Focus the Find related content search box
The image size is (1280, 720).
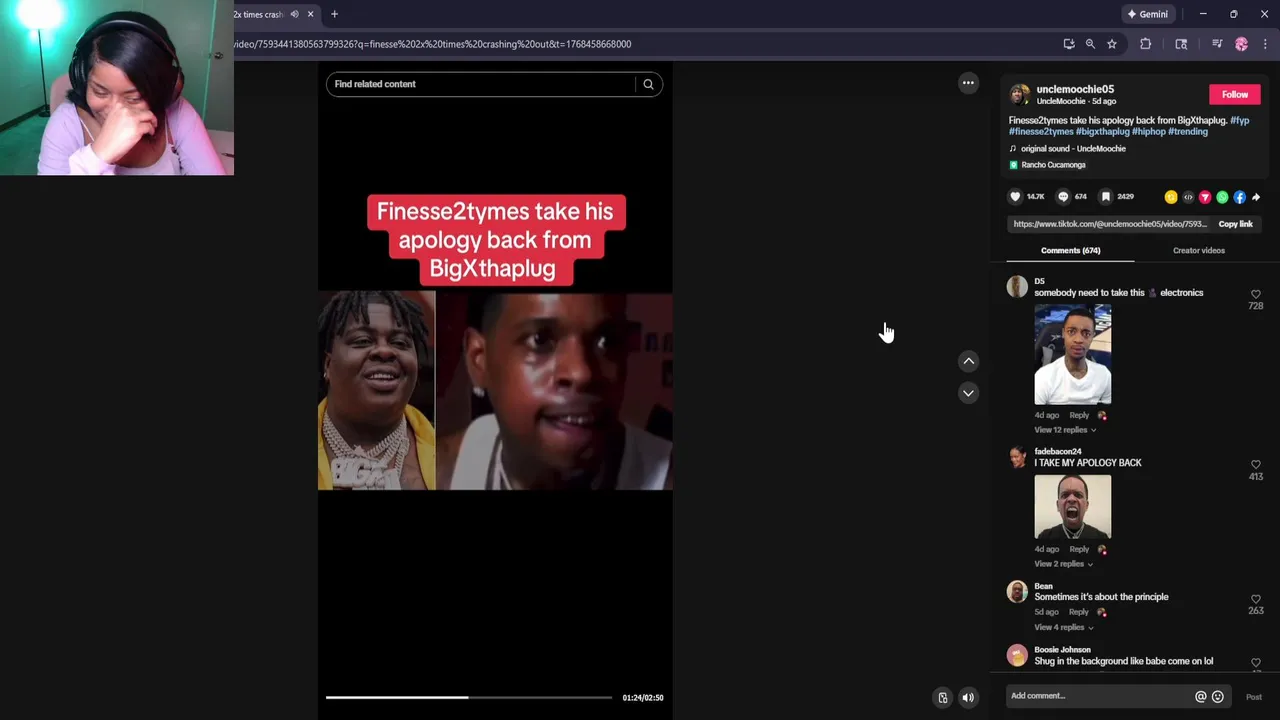[480, 84]
